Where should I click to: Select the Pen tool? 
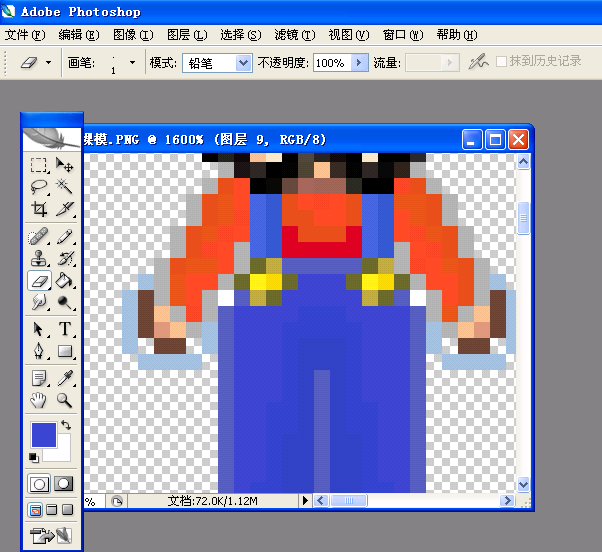click(x=39, y=351)
